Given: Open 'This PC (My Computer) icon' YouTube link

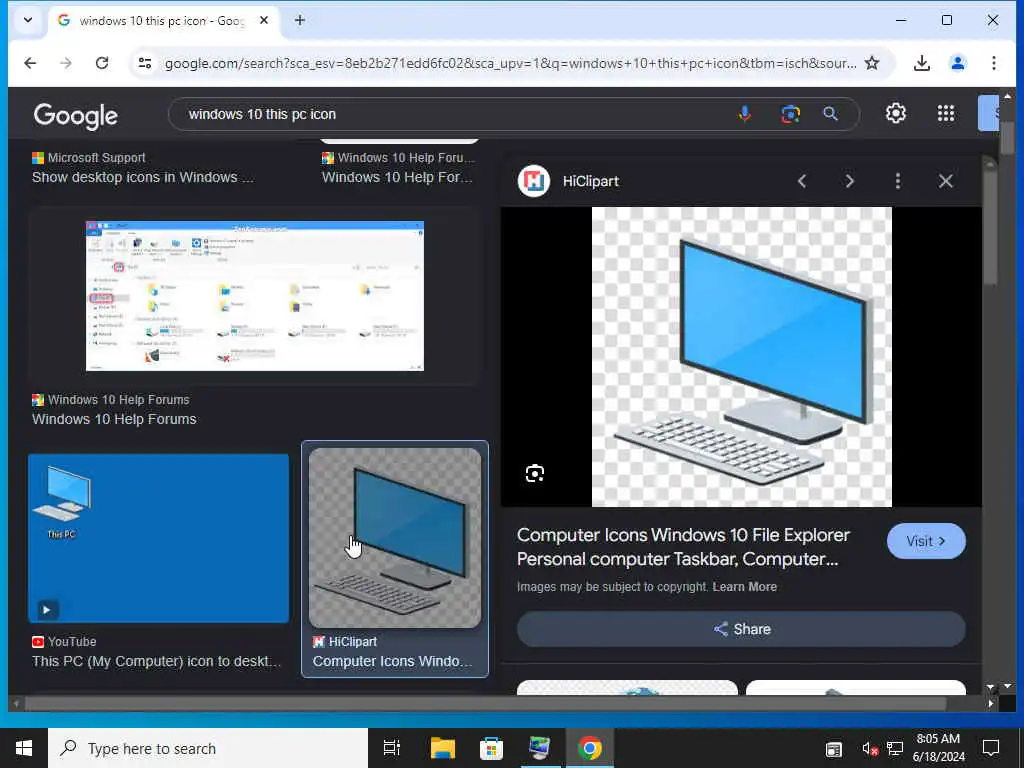Looking at the screenshot, I should (157, 661).
